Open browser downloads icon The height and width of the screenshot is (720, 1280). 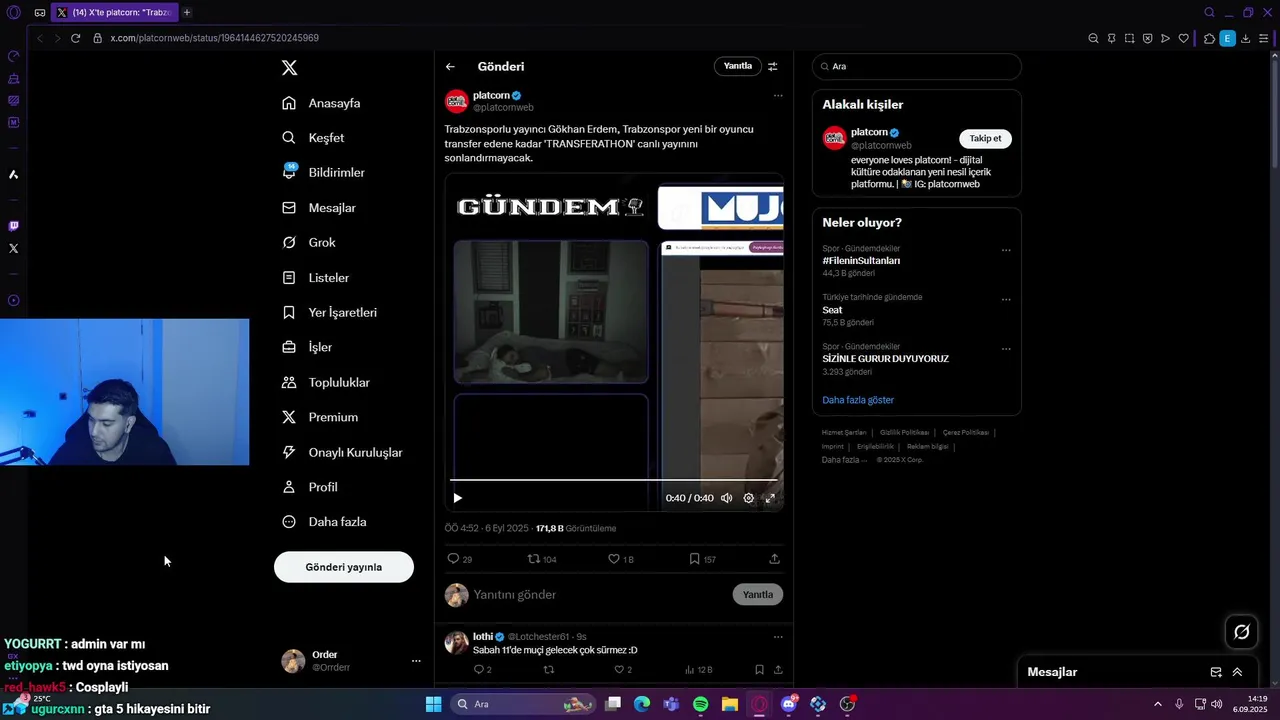coord(1246,38)
